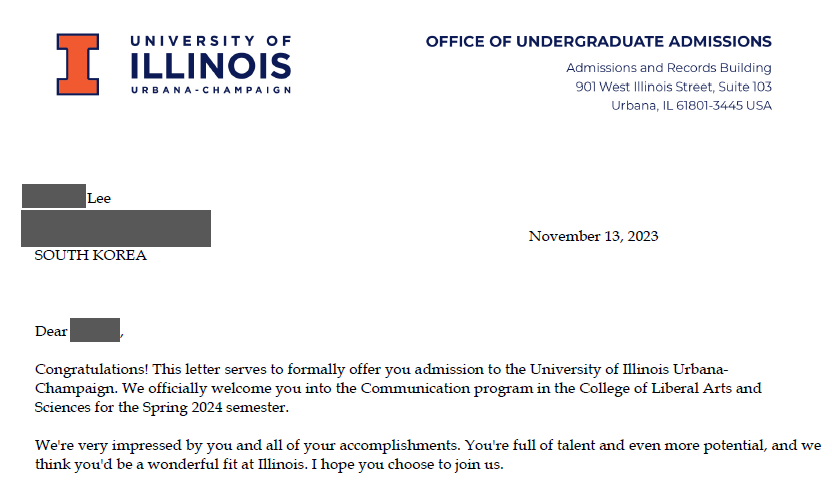This screenshot has width=832, height=482.
Task: Click the November 13, 2023 date
Action: 593,237
